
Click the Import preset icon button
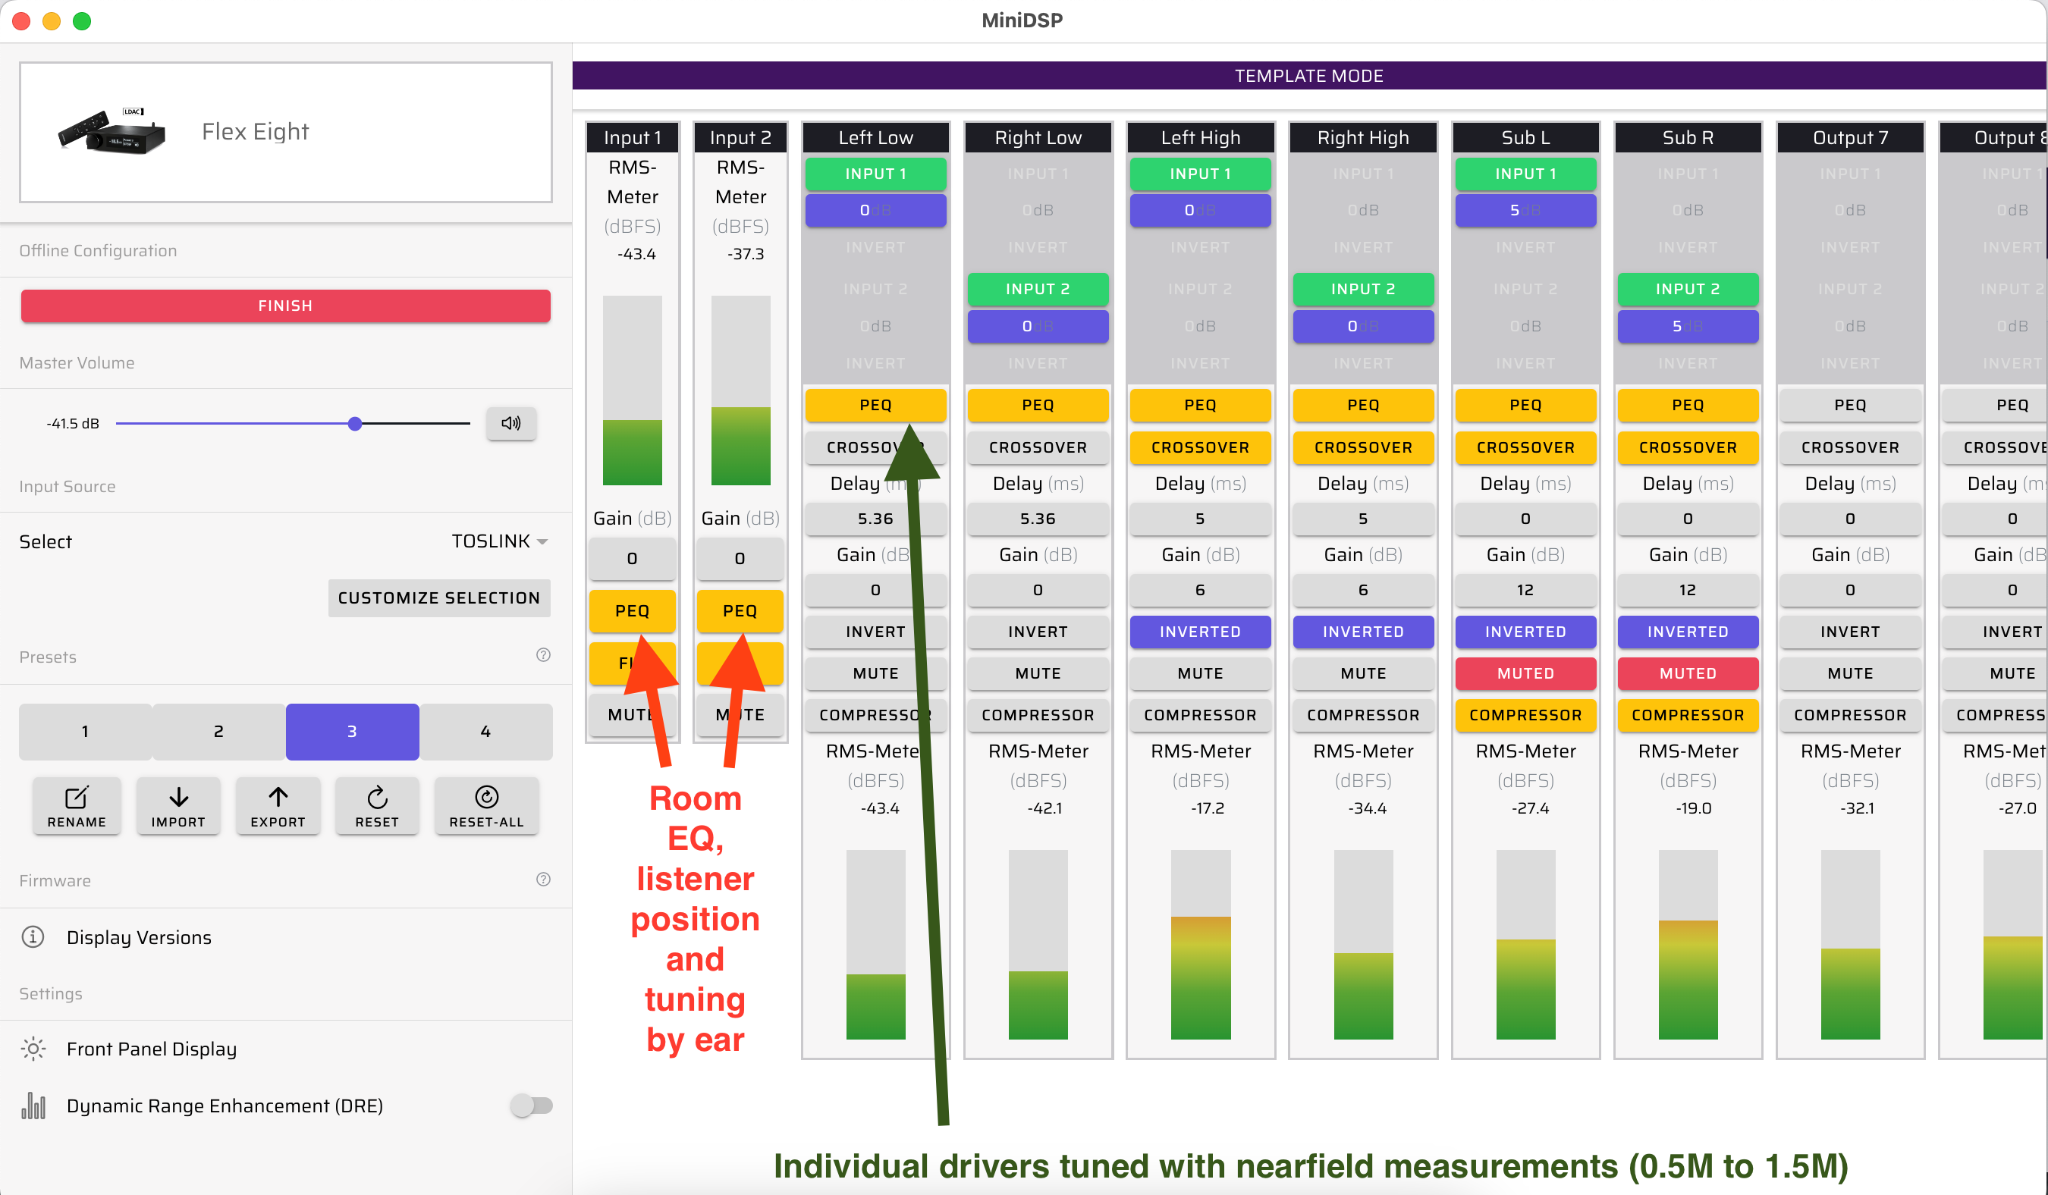pos(178,805)
